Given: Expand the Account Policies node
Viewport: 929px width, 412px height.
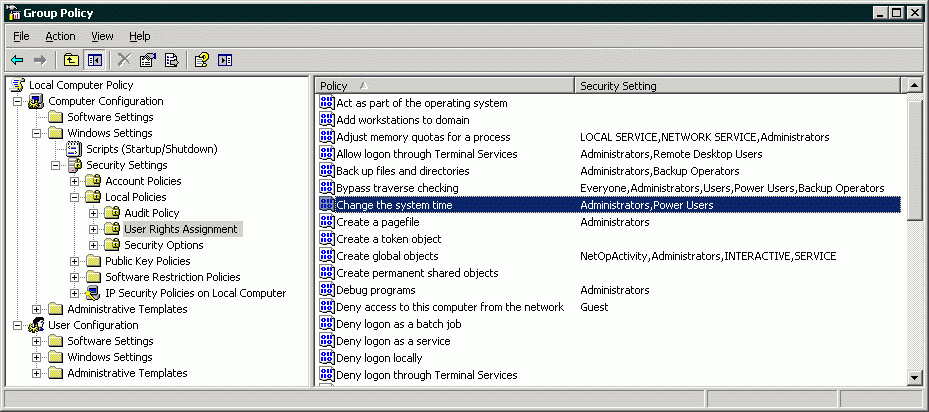Looking at the screenshot, I should (75, 181).
